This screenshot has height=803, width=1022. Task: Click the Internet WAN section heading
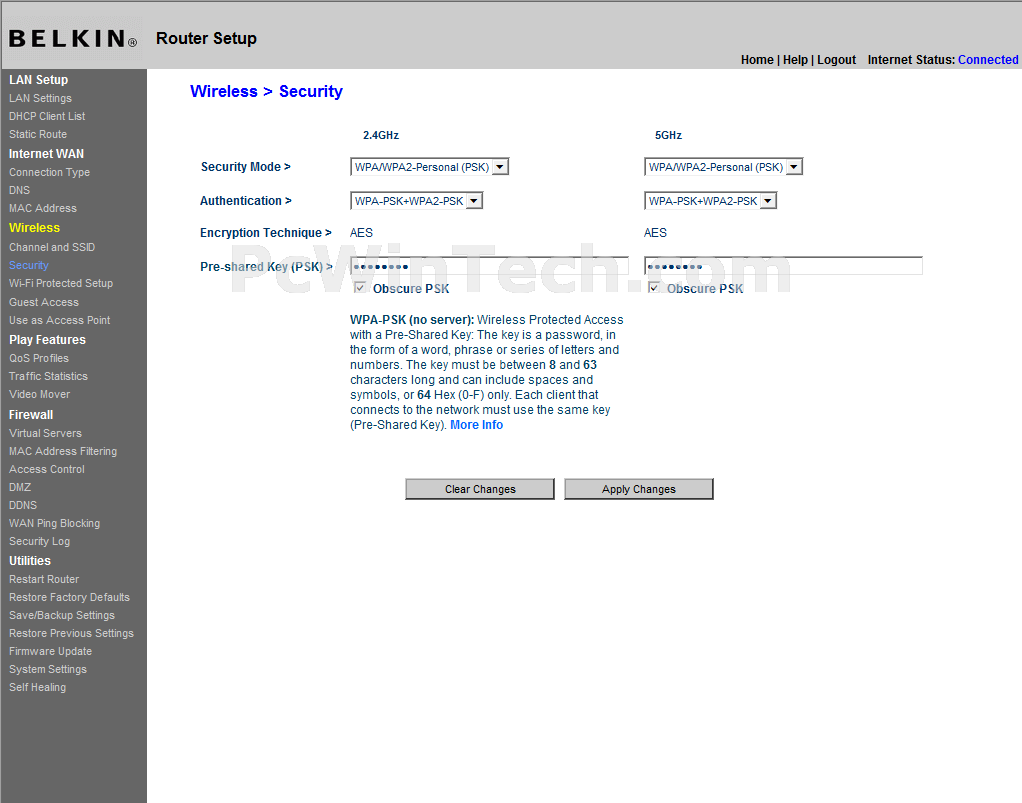coord(46,154)
